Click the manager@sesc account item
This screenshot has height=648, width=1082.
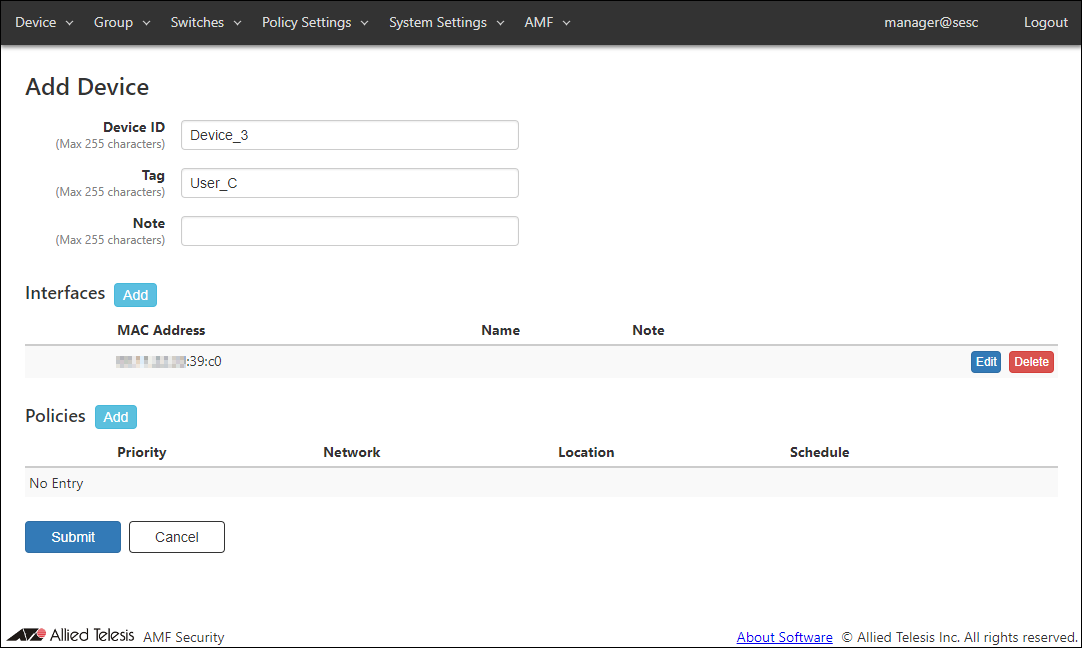coord(930,22)
